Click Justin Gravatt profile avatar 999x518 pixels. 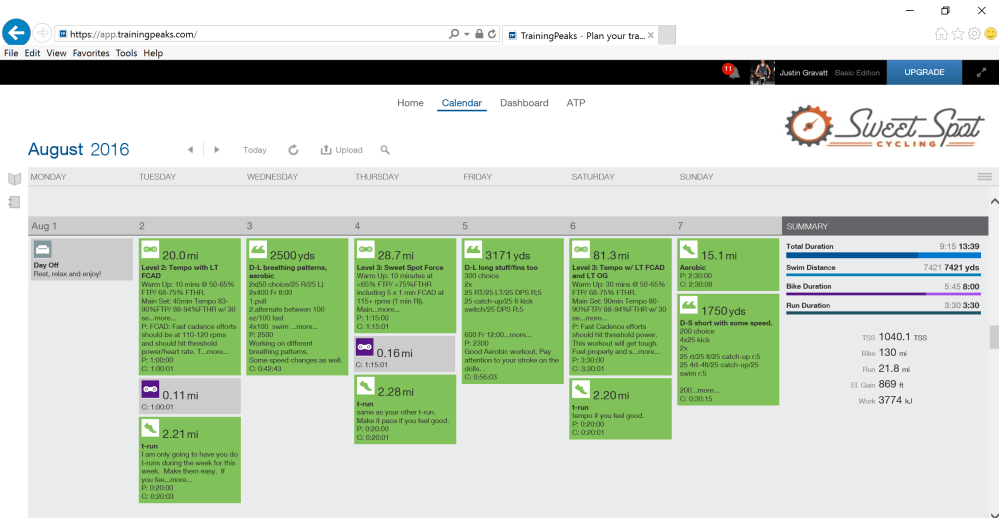pos(763,72)
